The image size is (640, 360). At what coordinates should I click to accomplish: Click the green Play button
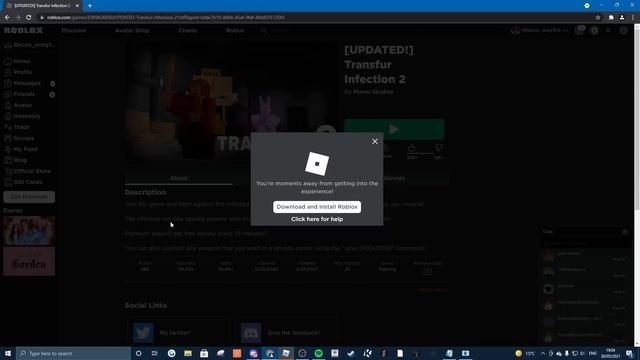point(394,129)
